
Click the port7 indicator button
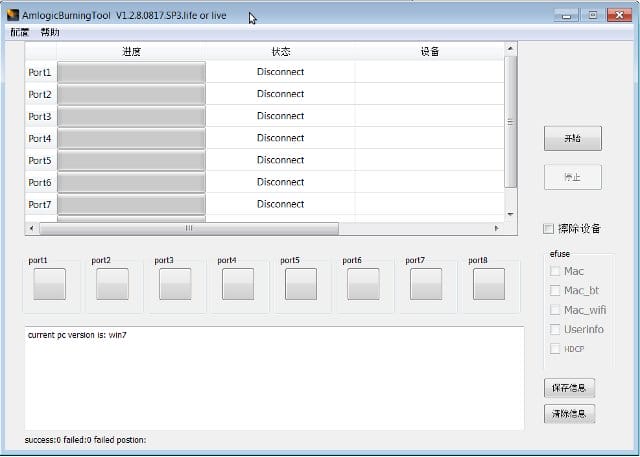pyautogui.click(x=426, y=284)
